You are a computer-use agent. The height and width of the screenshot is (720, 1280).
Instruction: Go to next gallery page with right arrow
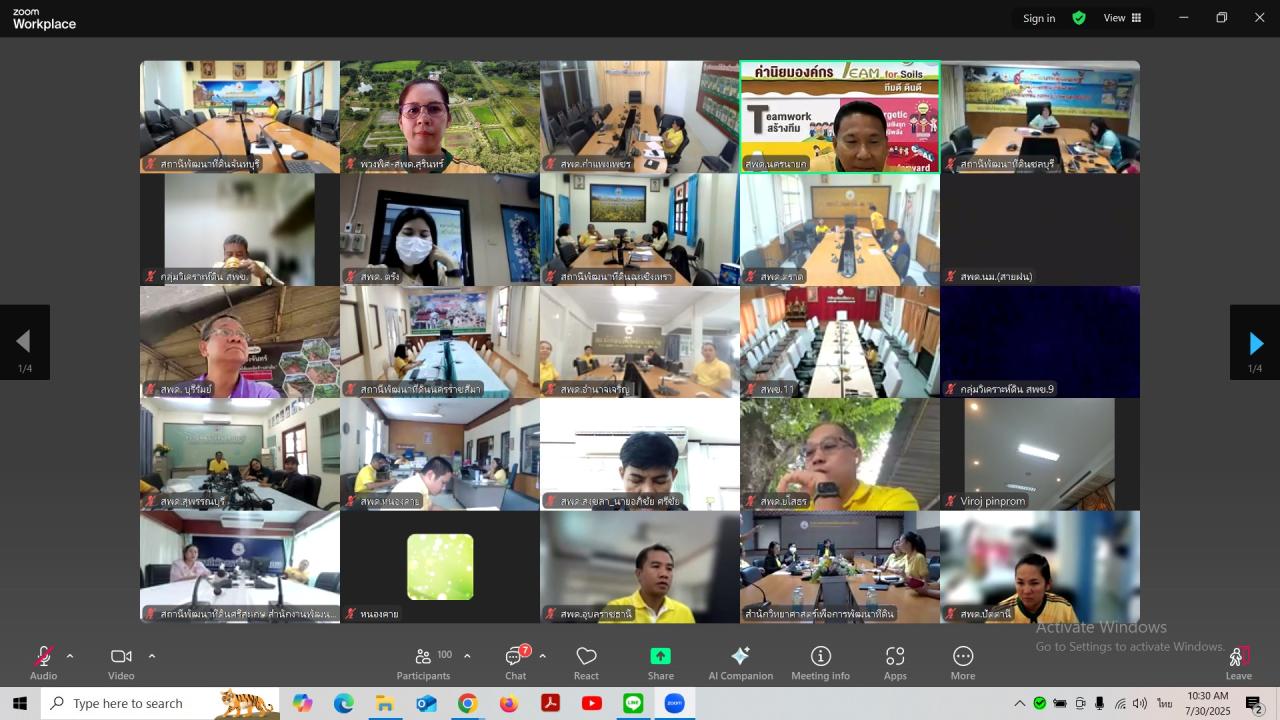1255,342
